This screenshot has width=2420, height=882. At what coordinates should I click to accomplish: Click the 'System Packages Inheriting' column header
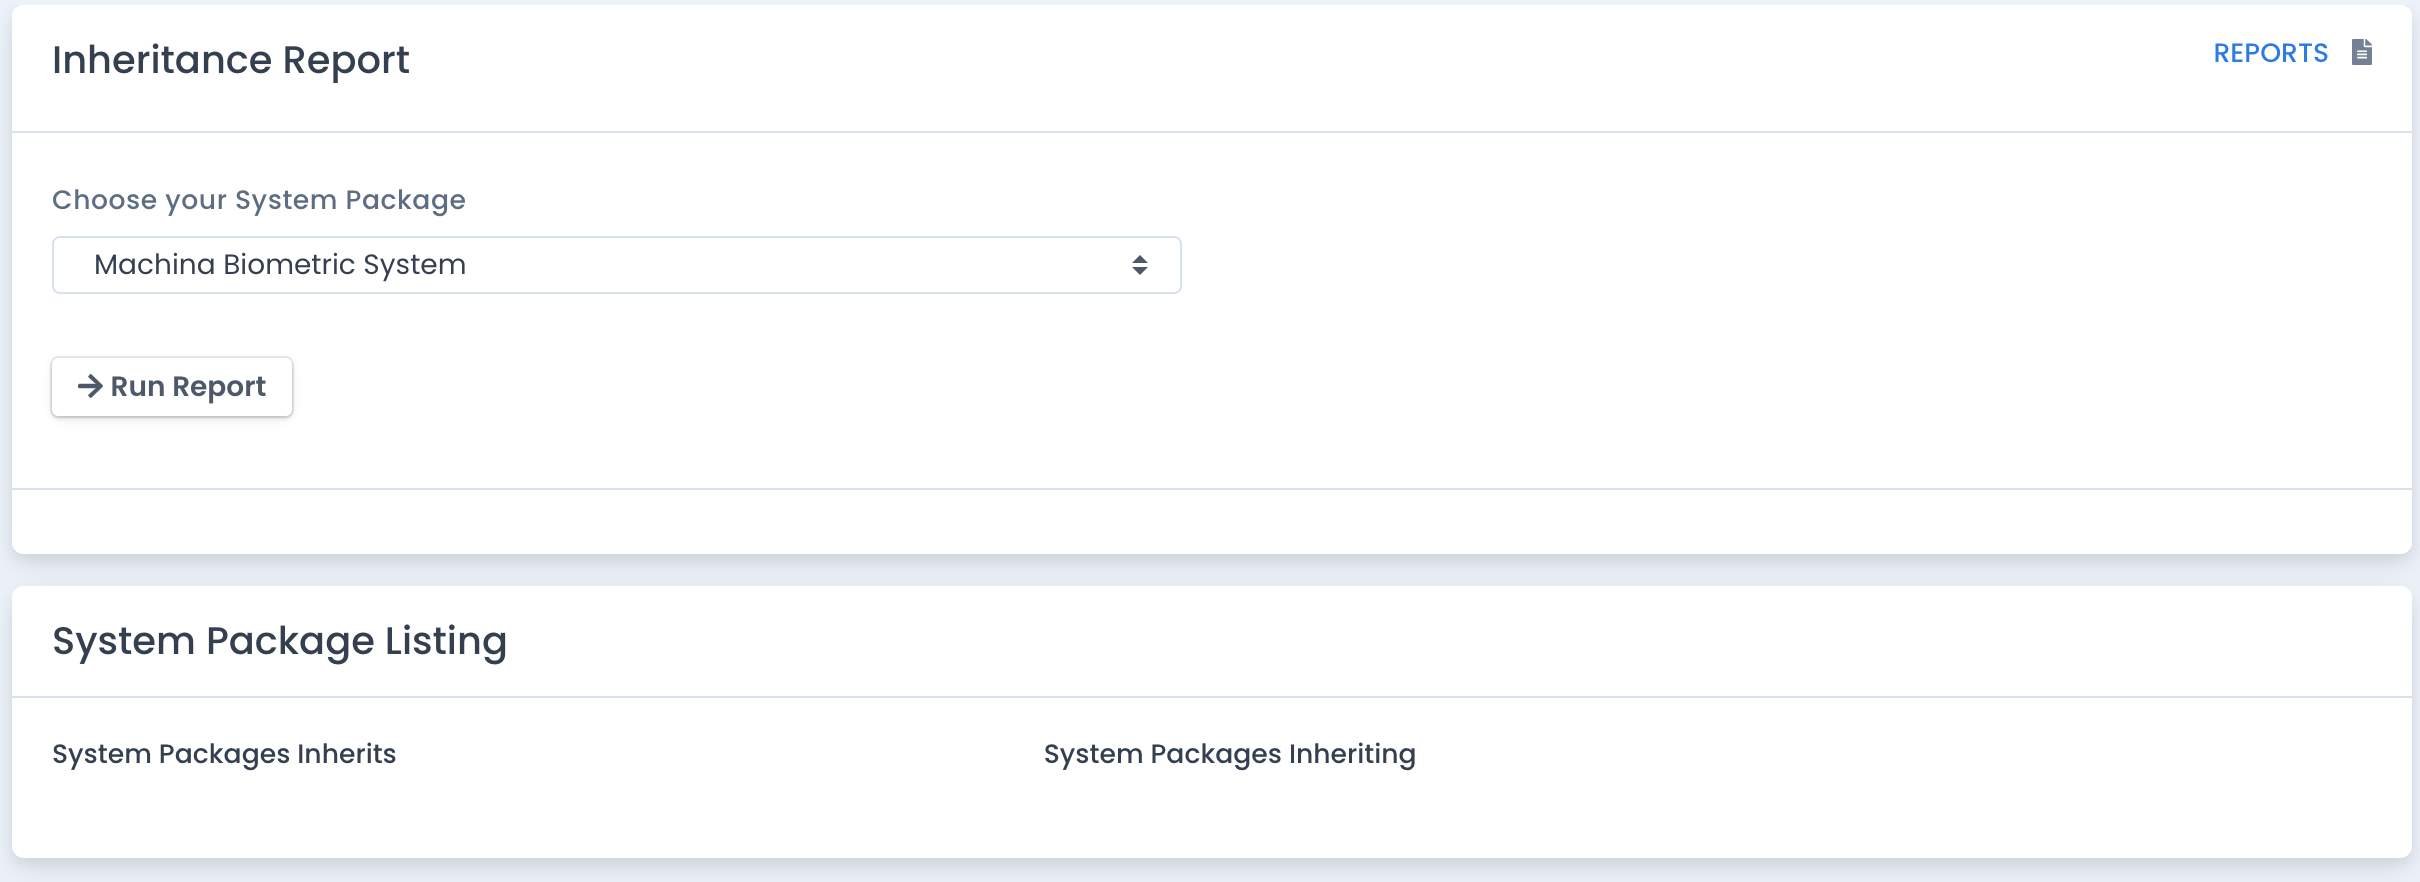pos(1230,754)
